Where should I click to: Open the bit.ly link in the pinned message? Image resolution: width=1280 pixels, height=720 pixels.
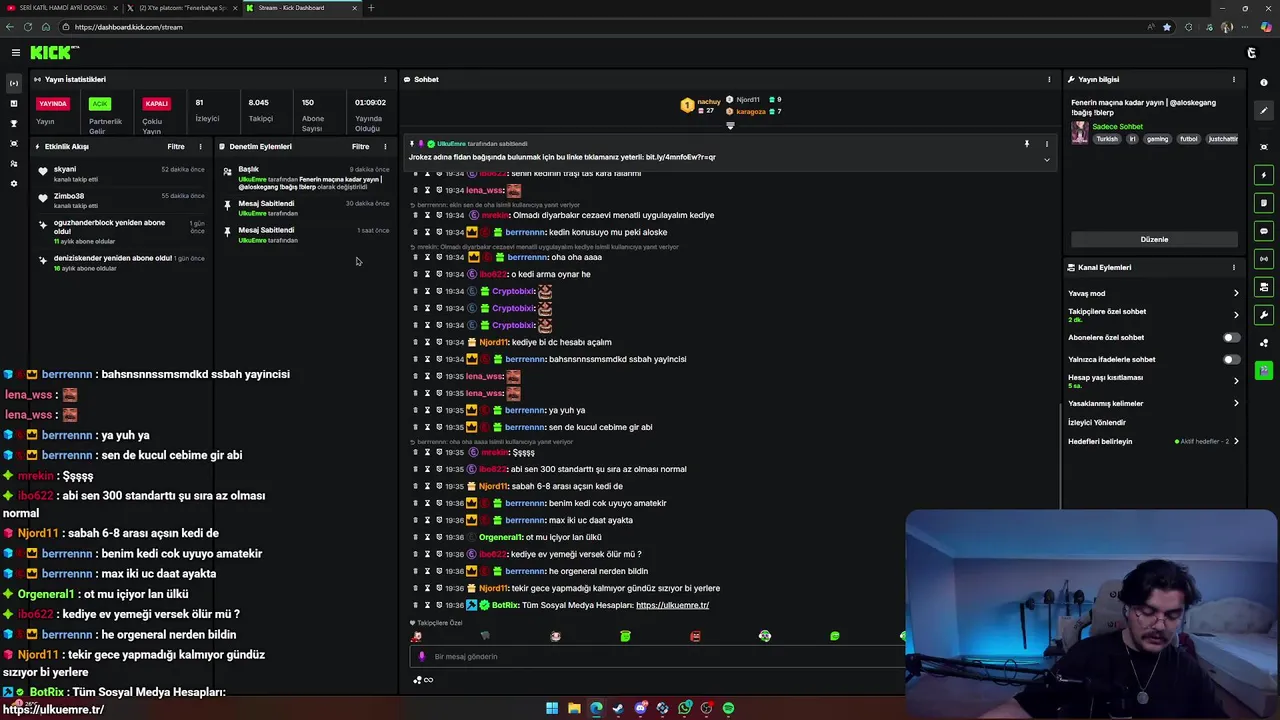681,158
